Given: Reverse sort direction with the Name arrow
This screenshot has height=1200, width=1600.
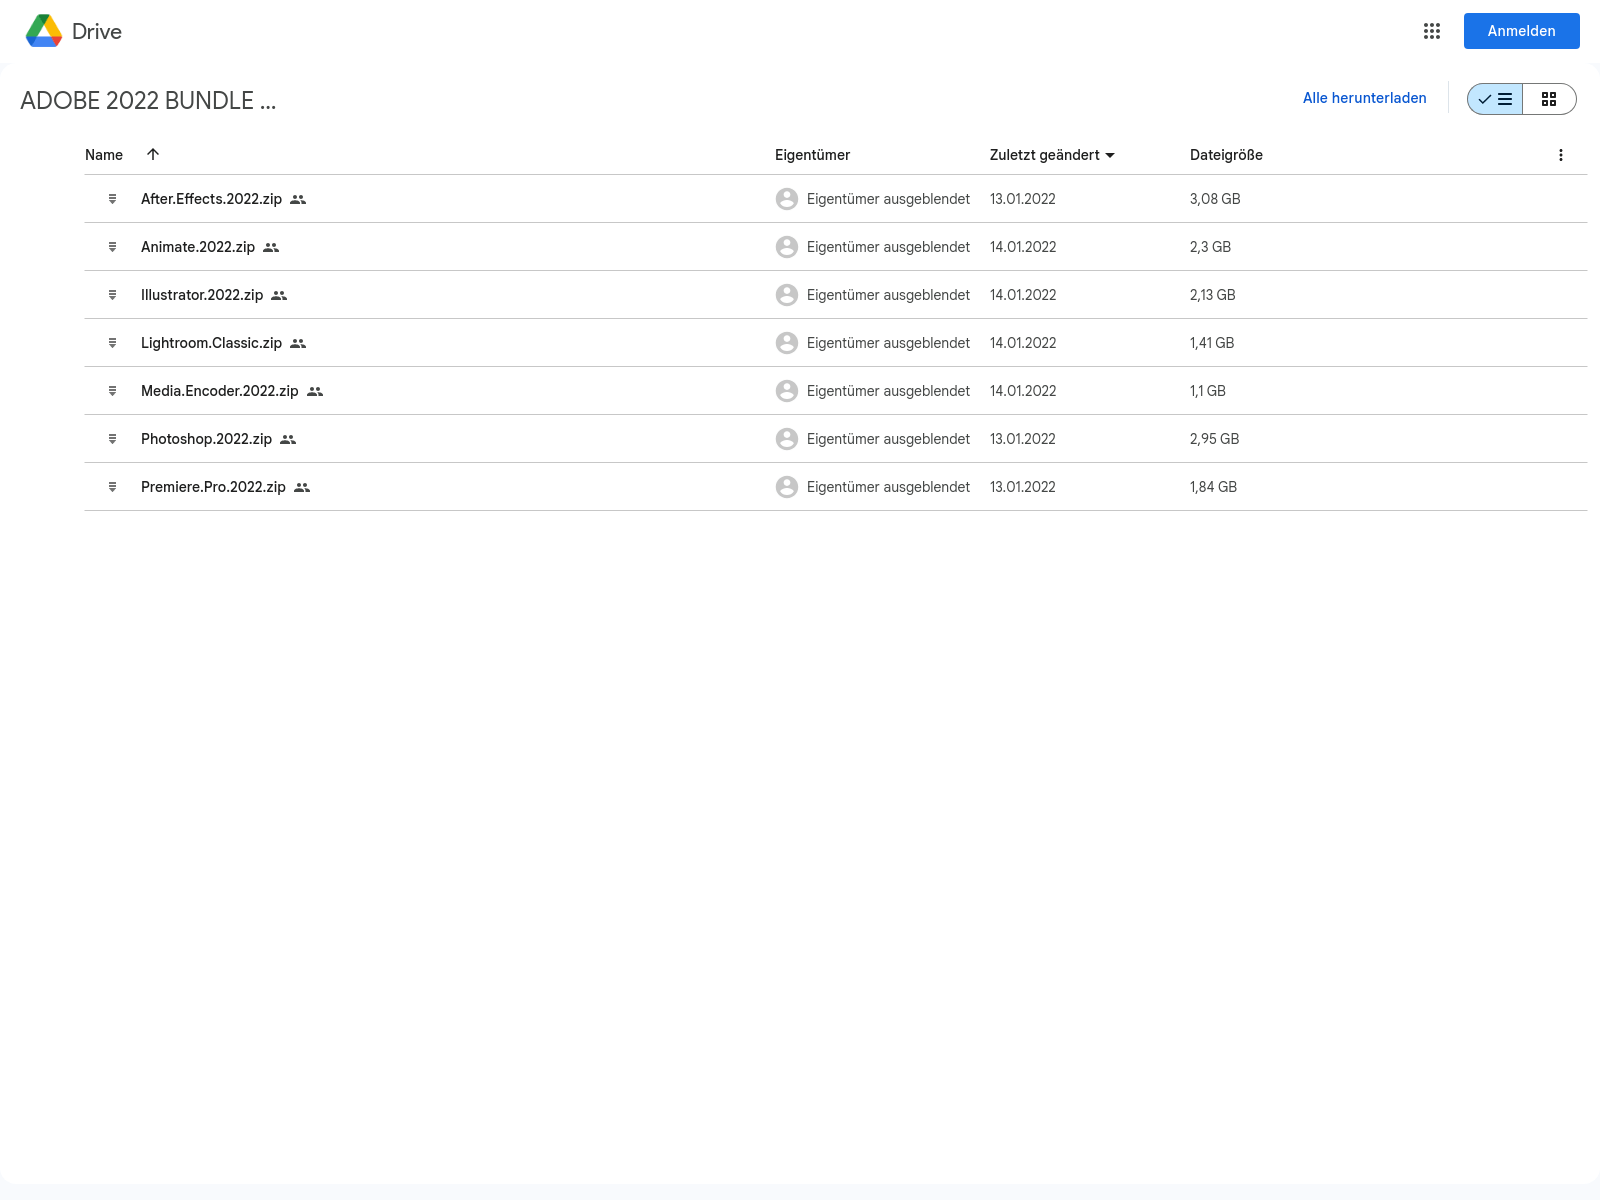Looking at the screenshot, I should [153, 154].
